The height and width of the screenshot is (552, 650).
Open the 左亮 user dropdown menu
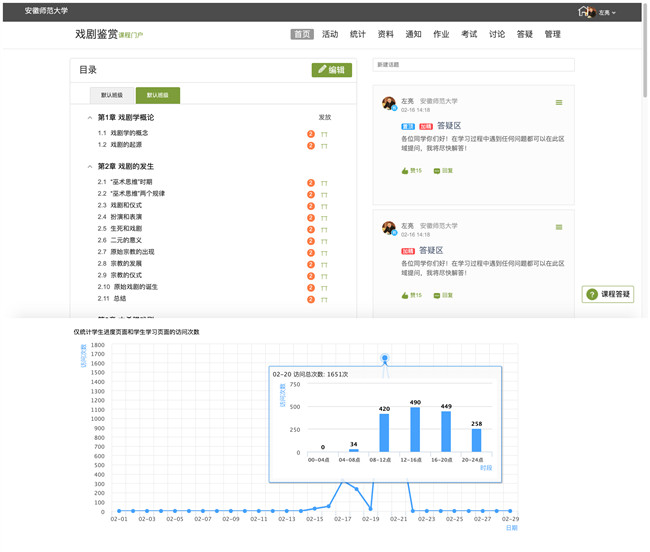click(606, 13)
